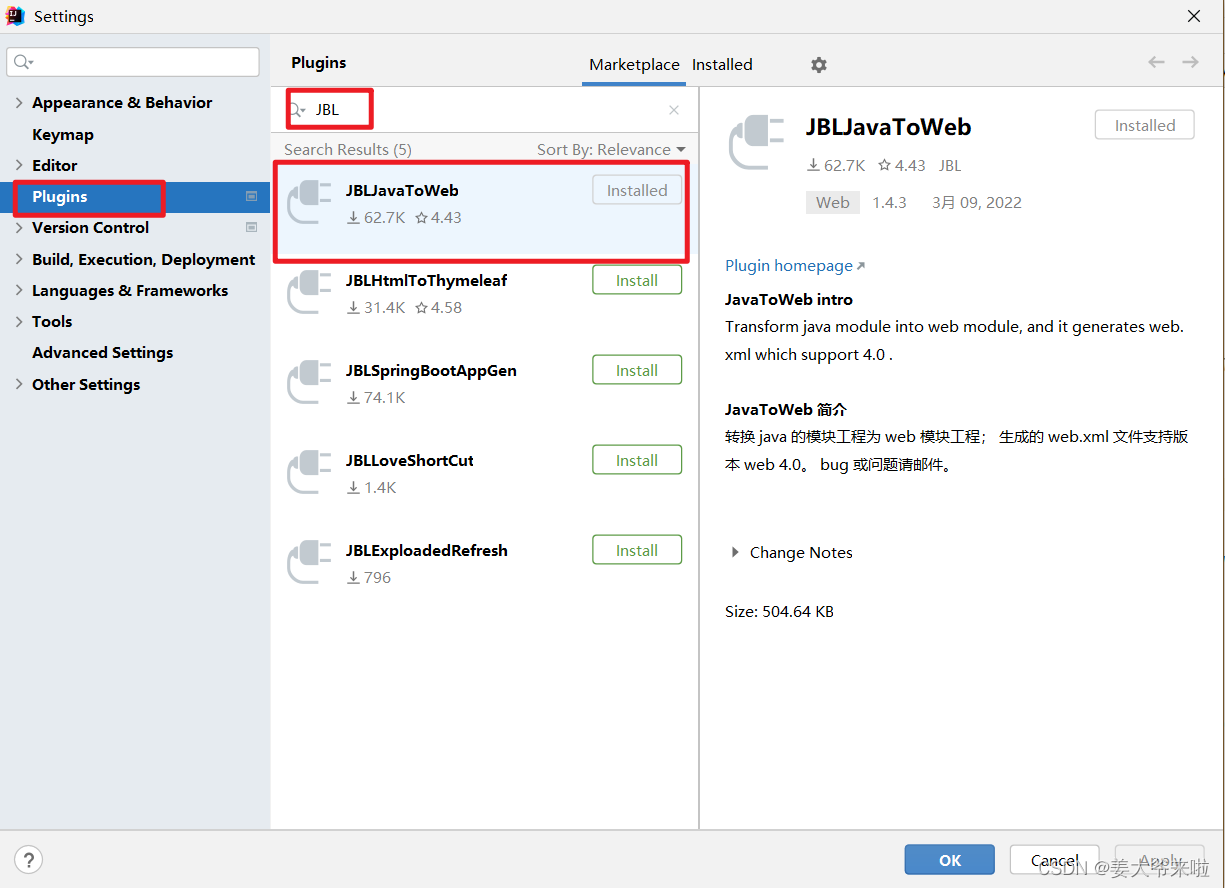This screenshot has height=888, width=1225.
Task: Open the Plugin homepage link
Action: (795, 266)
